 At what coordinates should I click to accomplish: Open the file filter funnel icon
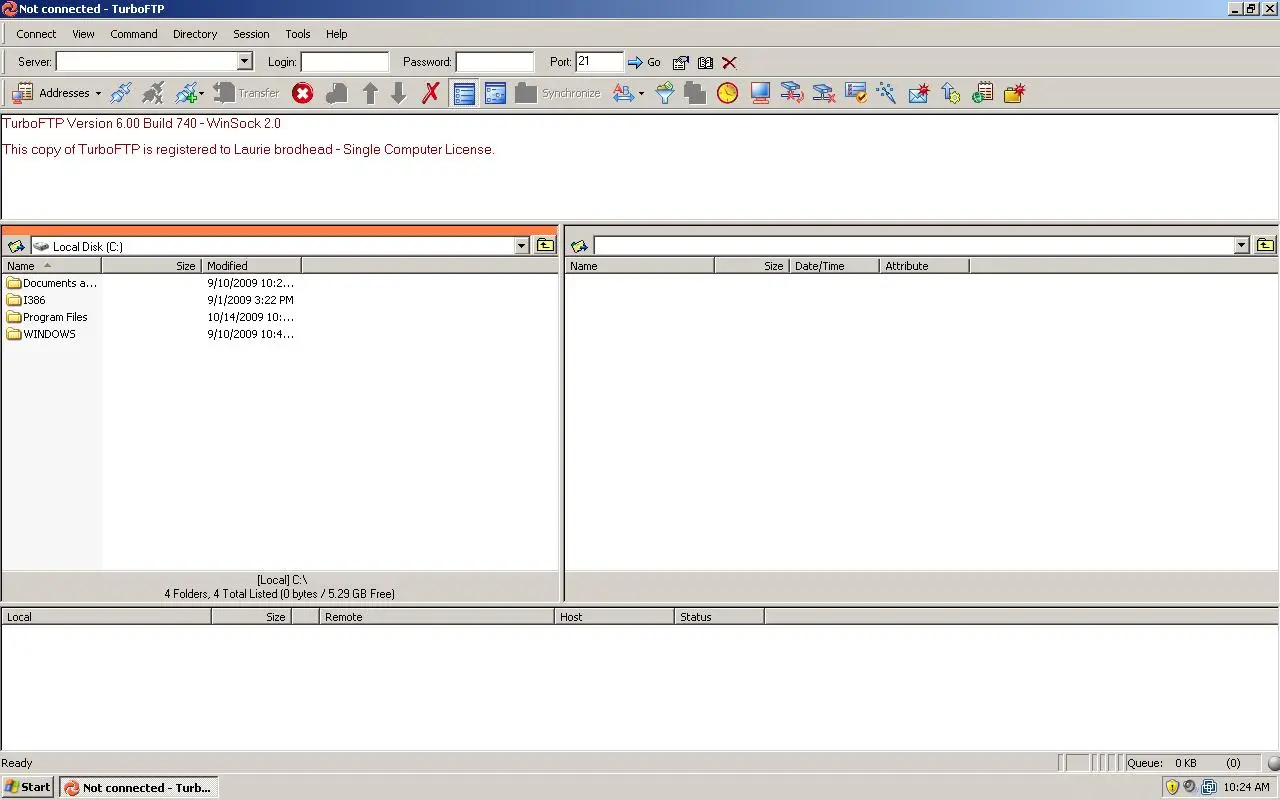coord(665,93)
